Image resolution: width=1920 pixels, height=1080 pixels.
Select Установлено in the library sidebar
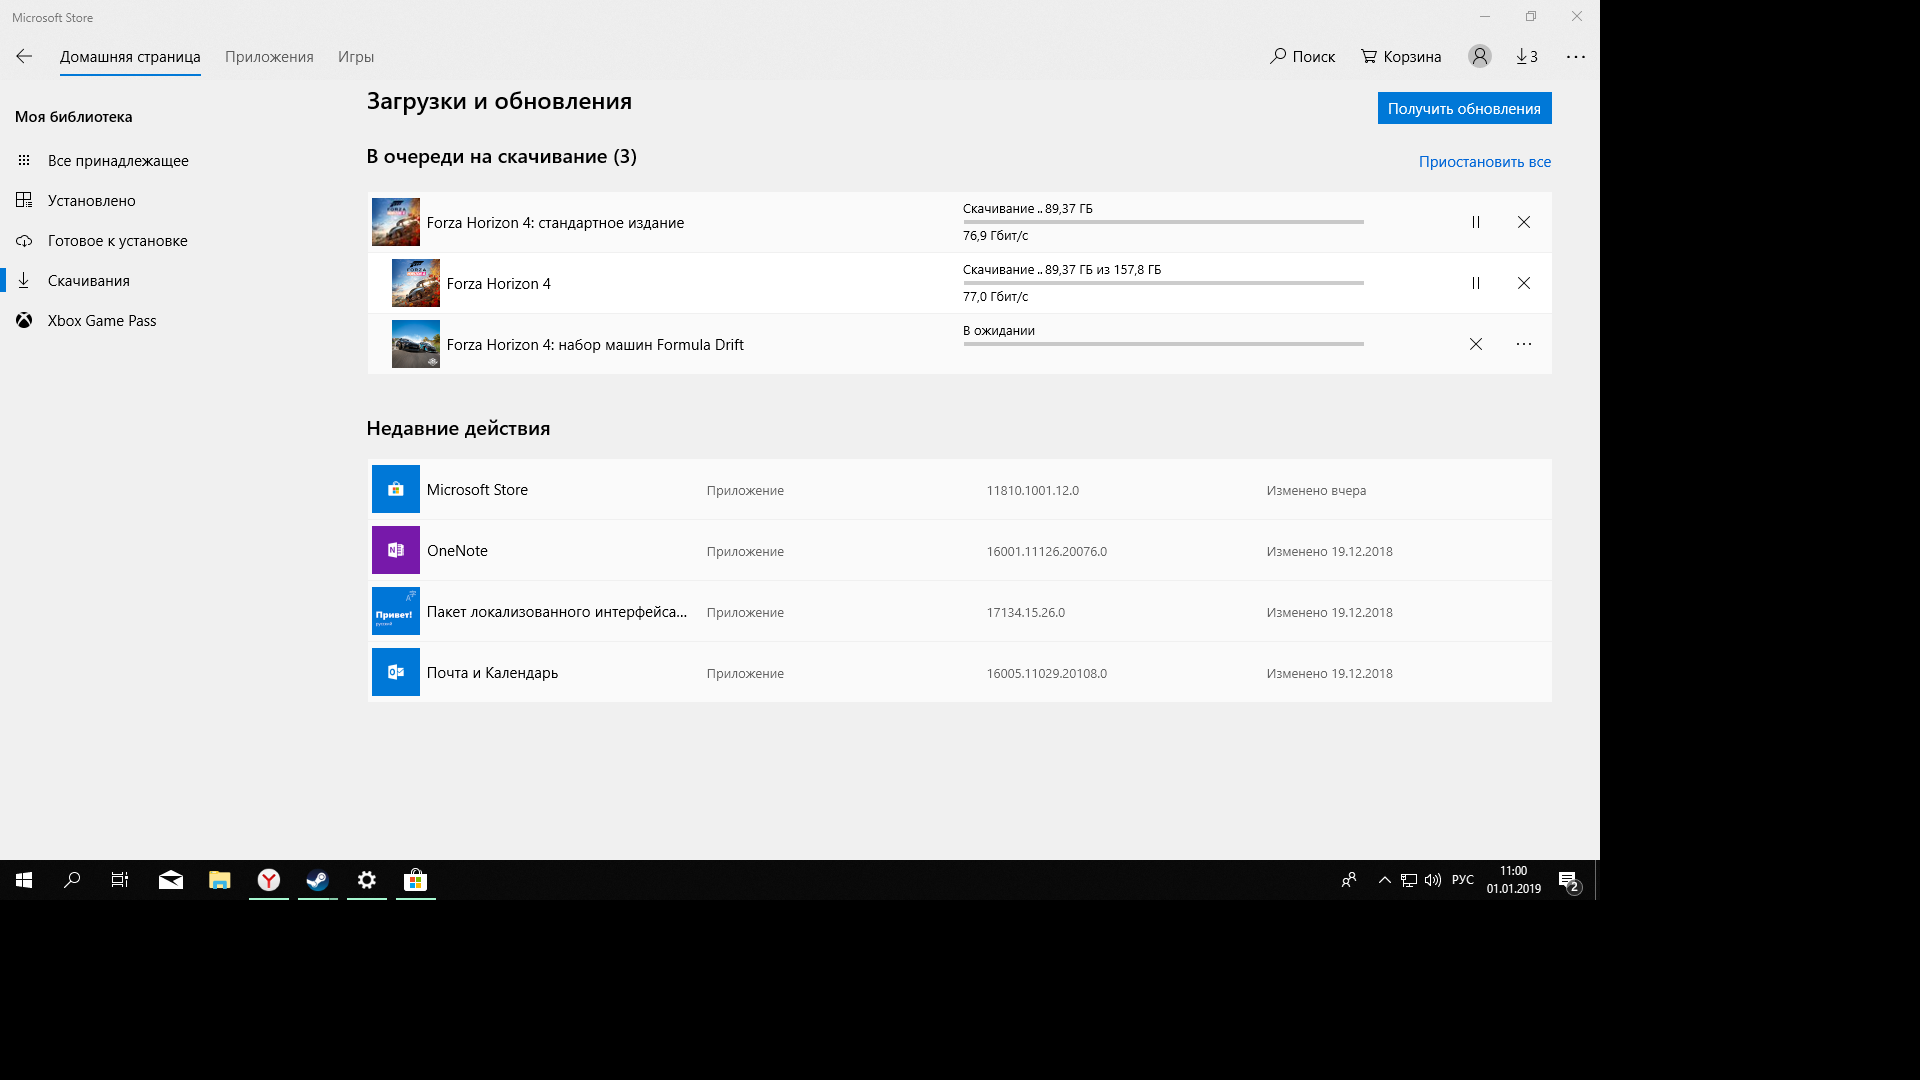[x=92, y=201]
